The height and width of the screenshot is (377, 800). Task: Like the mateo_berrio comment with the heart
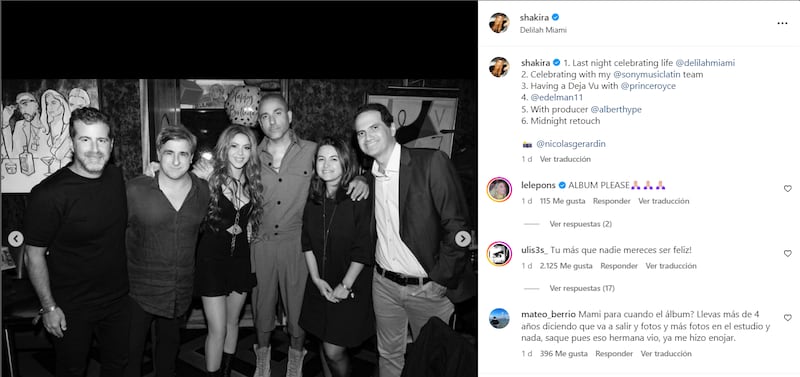pos(787,318)
